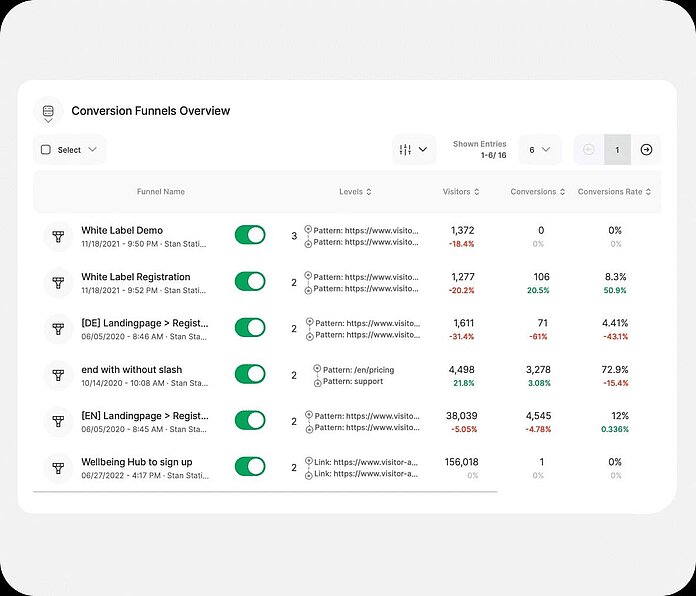Viewport: 696px width, 596px height.
Task: Sort by the Visitors column header
Action: pyautogui.click(x=461, y=192)
